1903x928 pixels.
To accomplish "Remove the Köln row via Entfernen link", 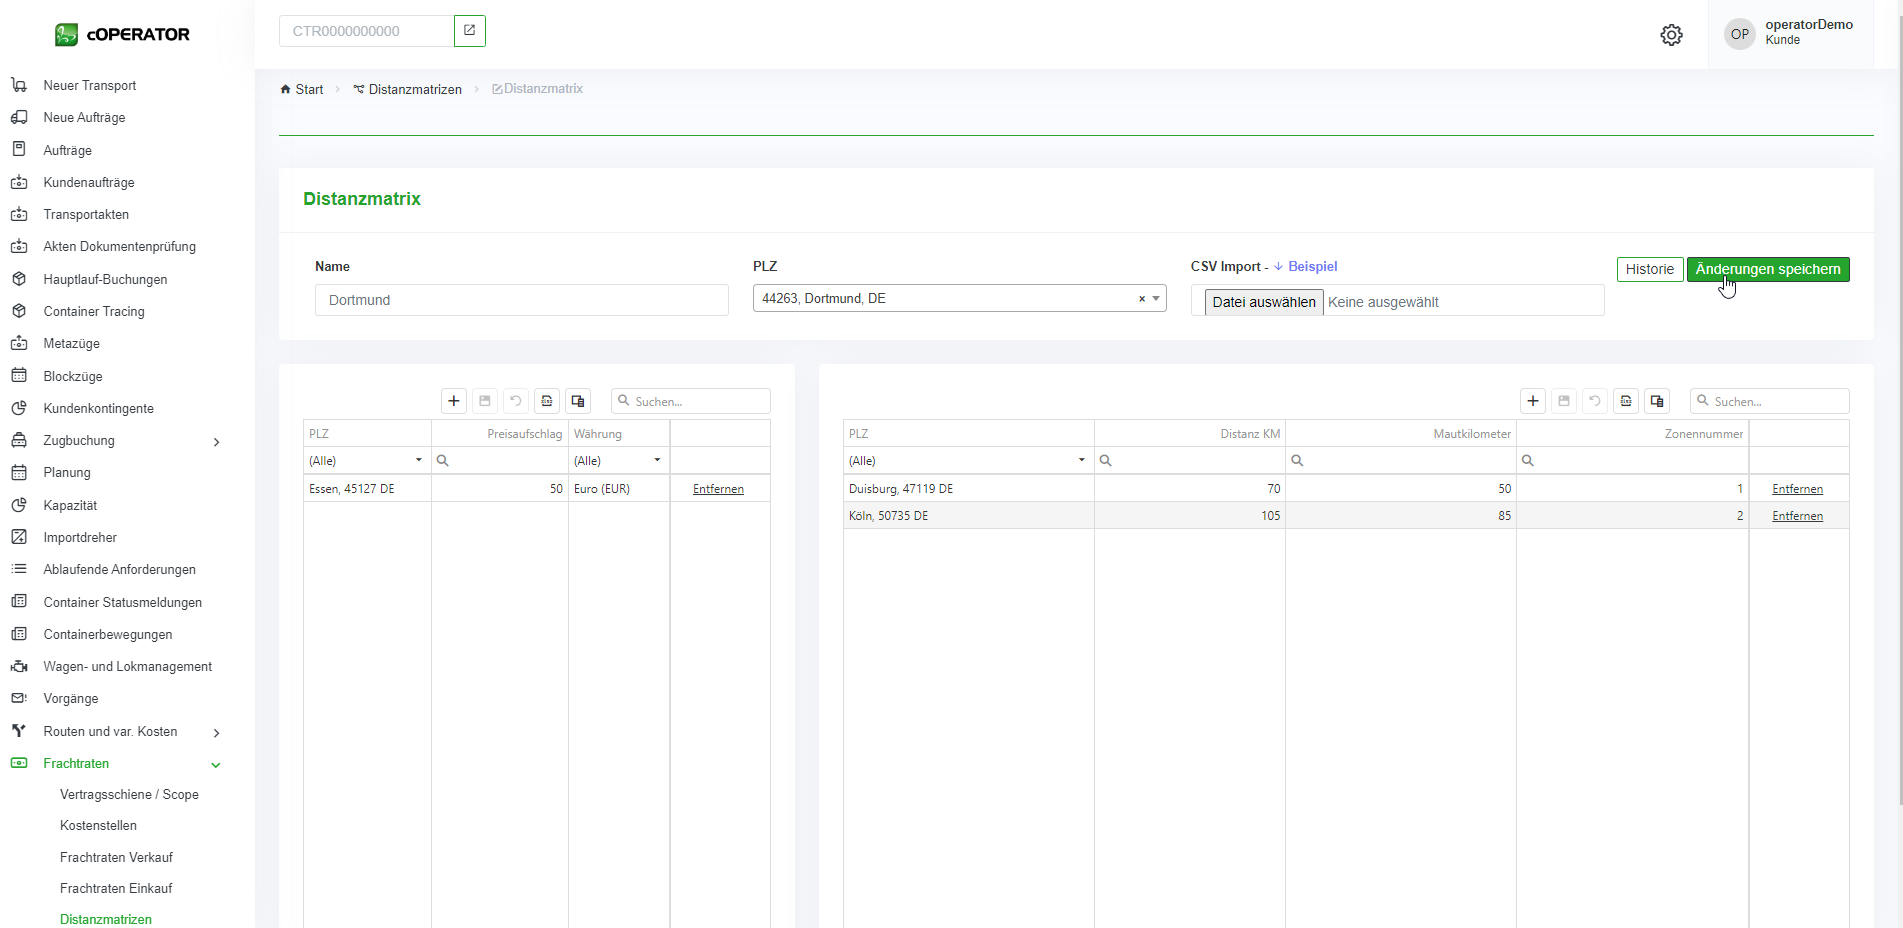I will [1797, 516].
